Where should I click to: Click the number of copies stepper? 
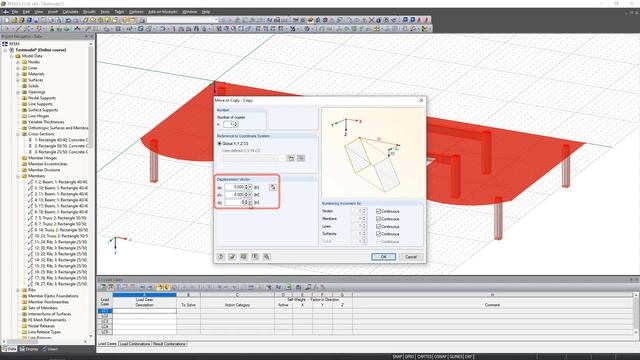coord(236,124)
